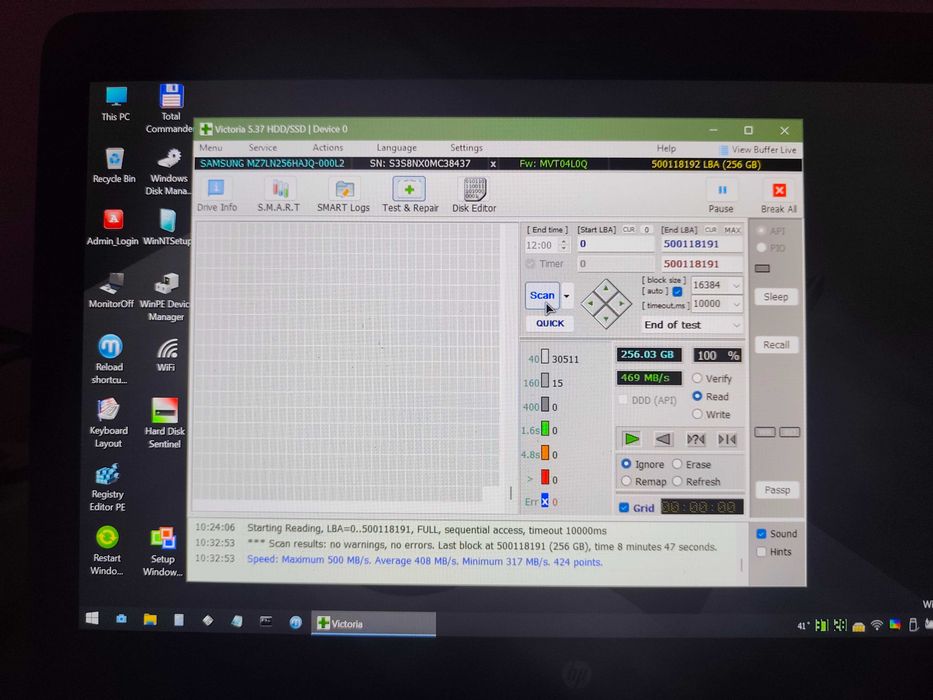Toggle the block size auto checkbox
933x700 pixels.
click(x=677, y=292)
